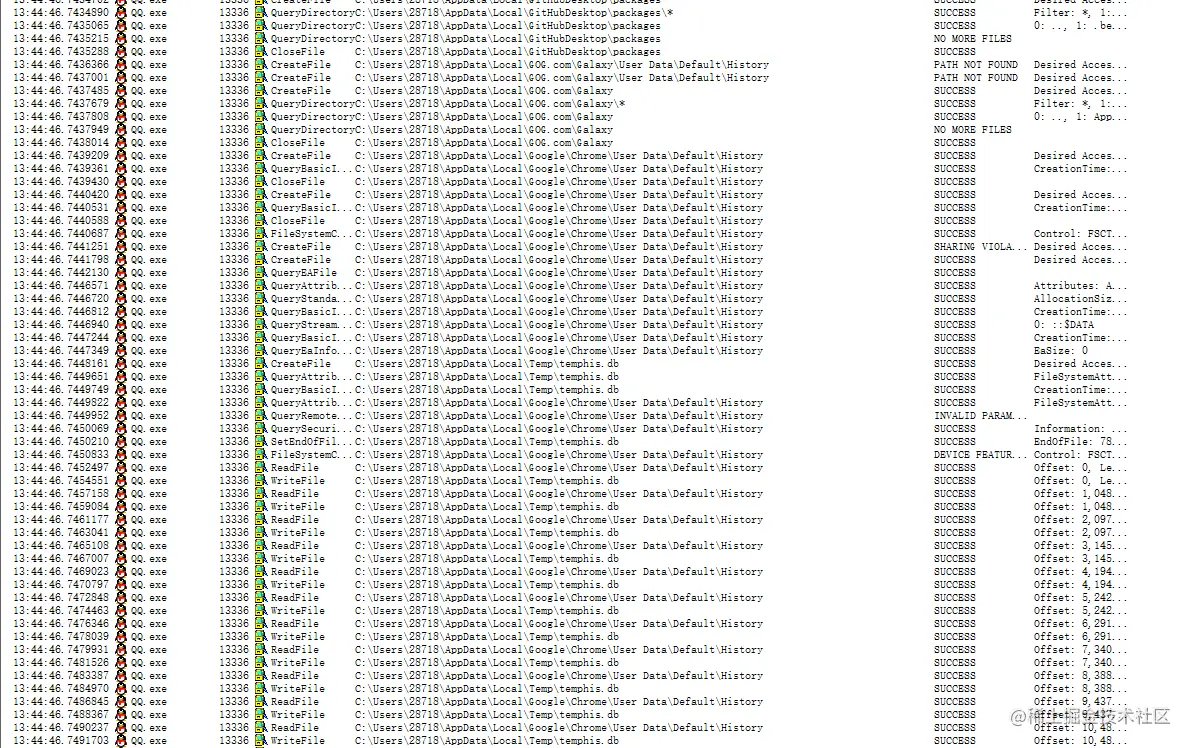This screenshot has height=748, width=1192.
Task: Select the QueryRemote... operation text
Action: (309, 416)
